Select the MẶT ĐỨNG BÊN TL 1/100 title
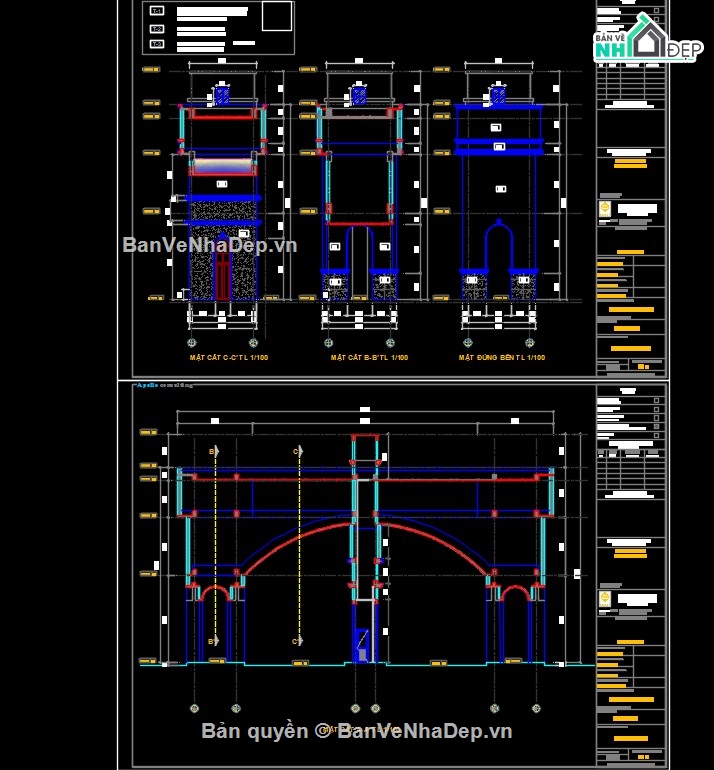This screenshot has height=770, width=714. [x=502, y=358]
